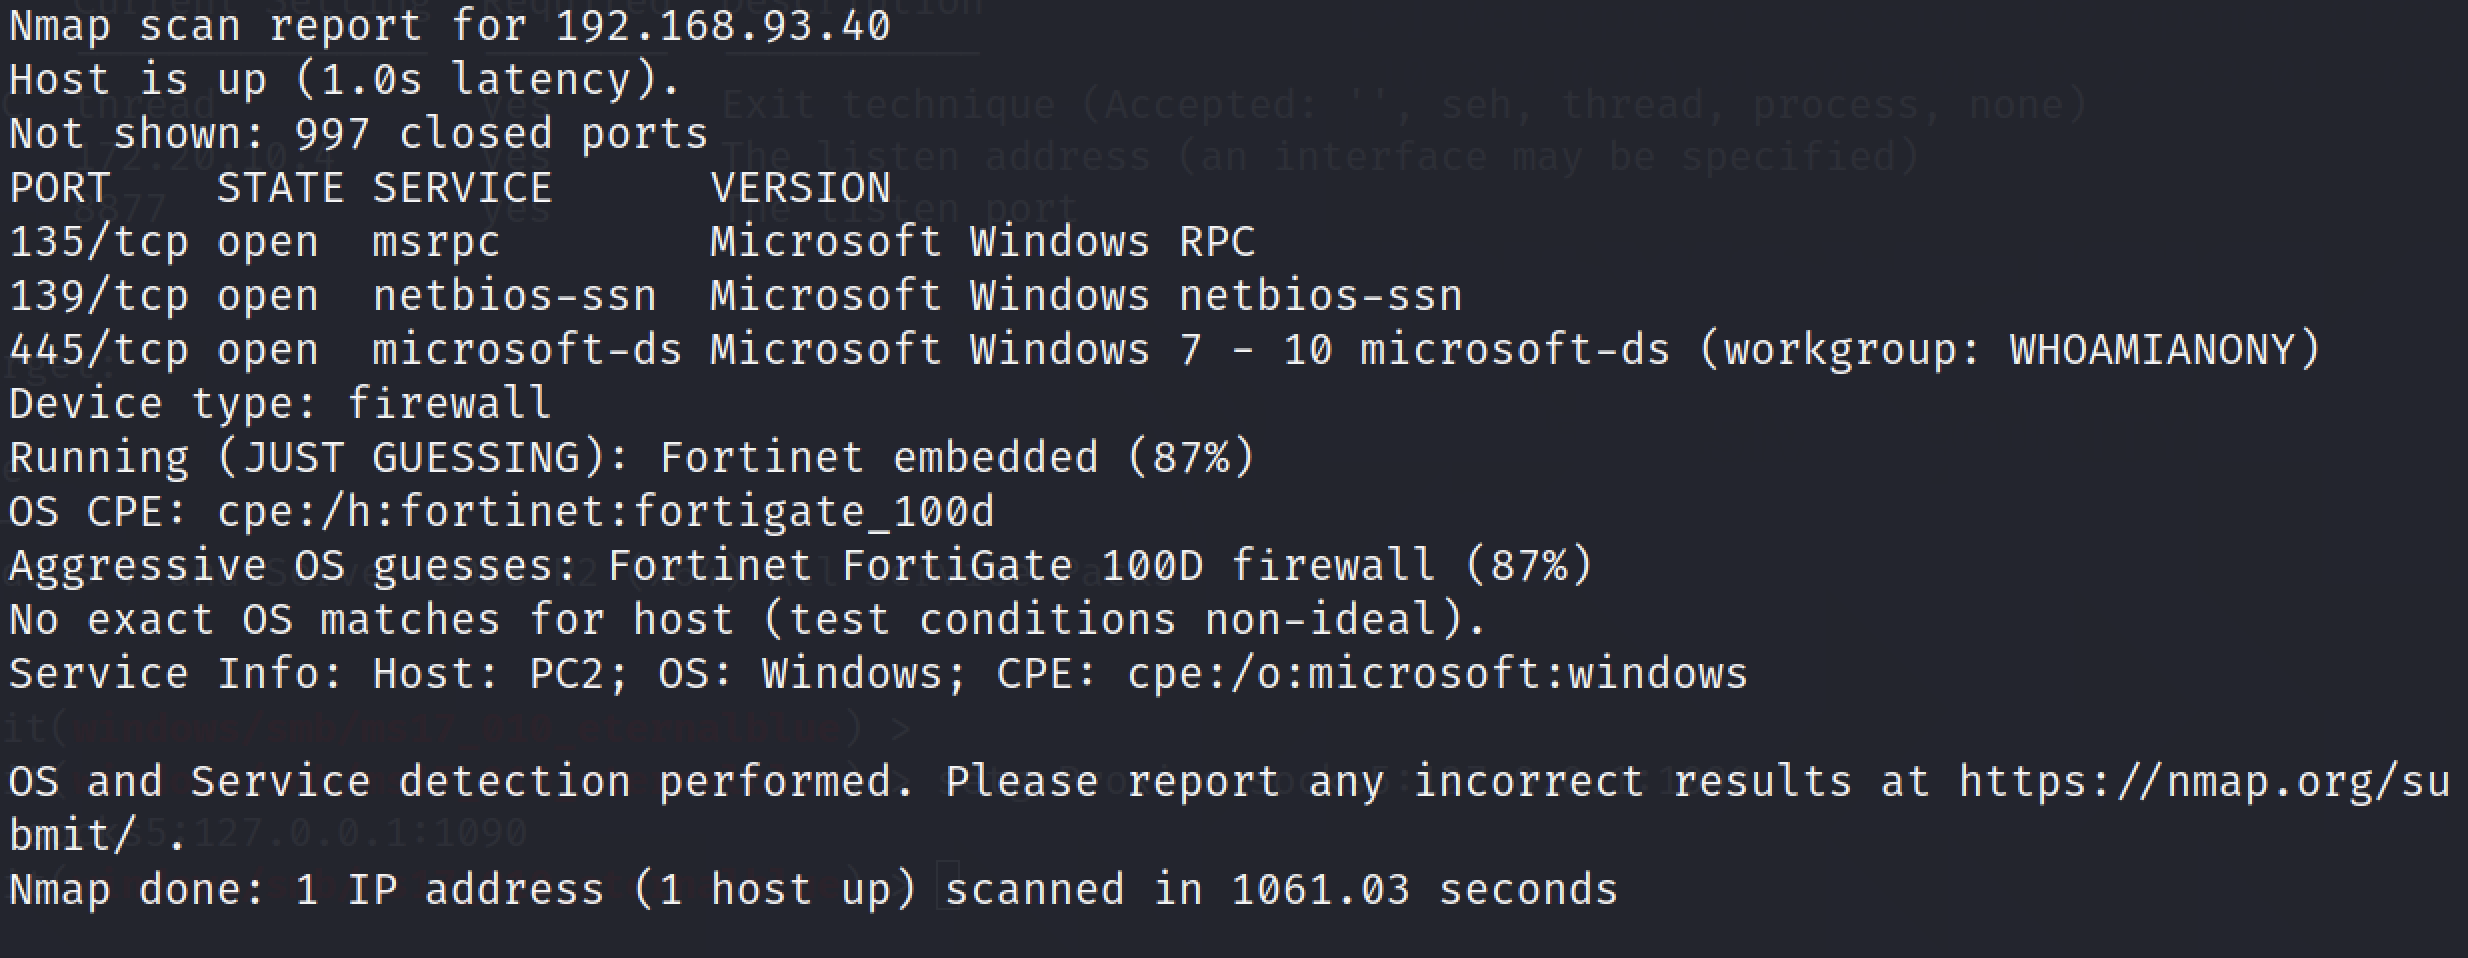The image size is (2468, 958).
Task: Click the SERVICE column header
Action: [462, 188]
